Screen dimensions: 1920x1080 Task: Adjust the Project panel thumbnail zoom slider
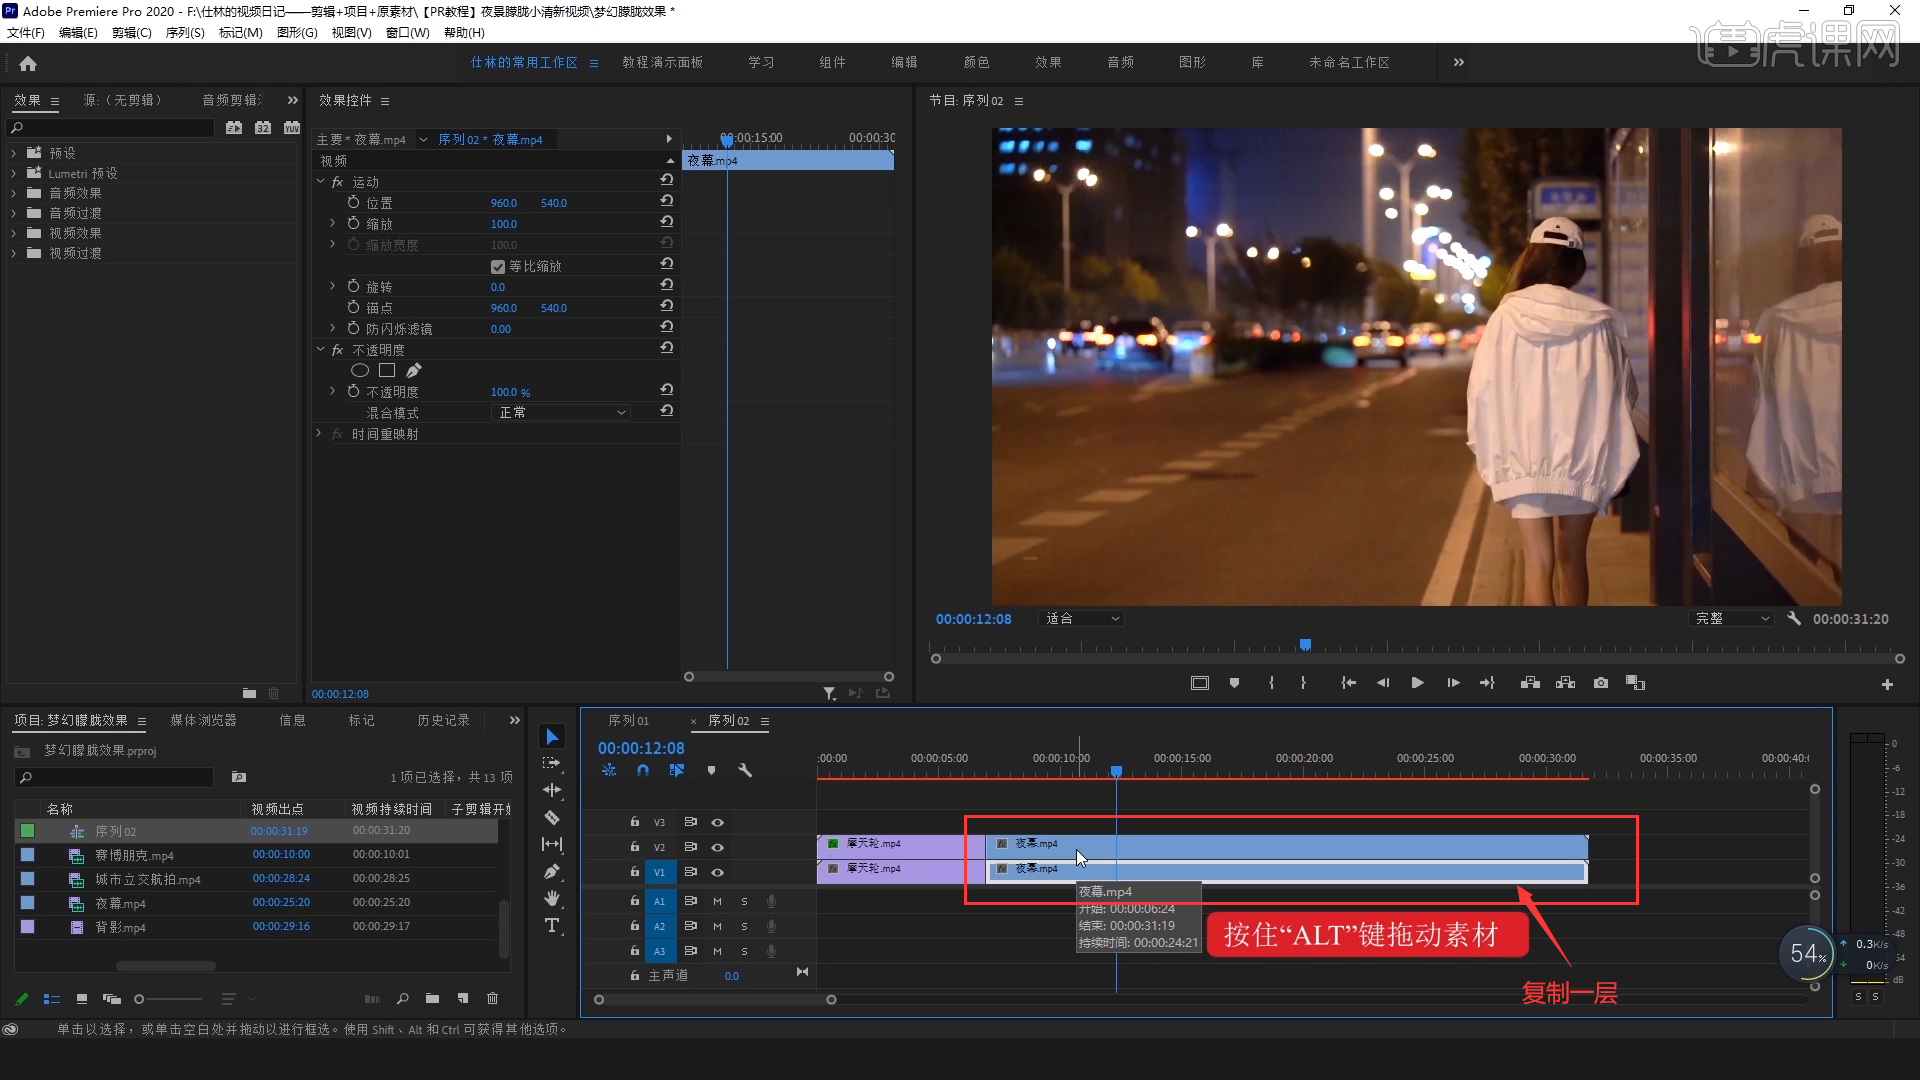[167, 999]
